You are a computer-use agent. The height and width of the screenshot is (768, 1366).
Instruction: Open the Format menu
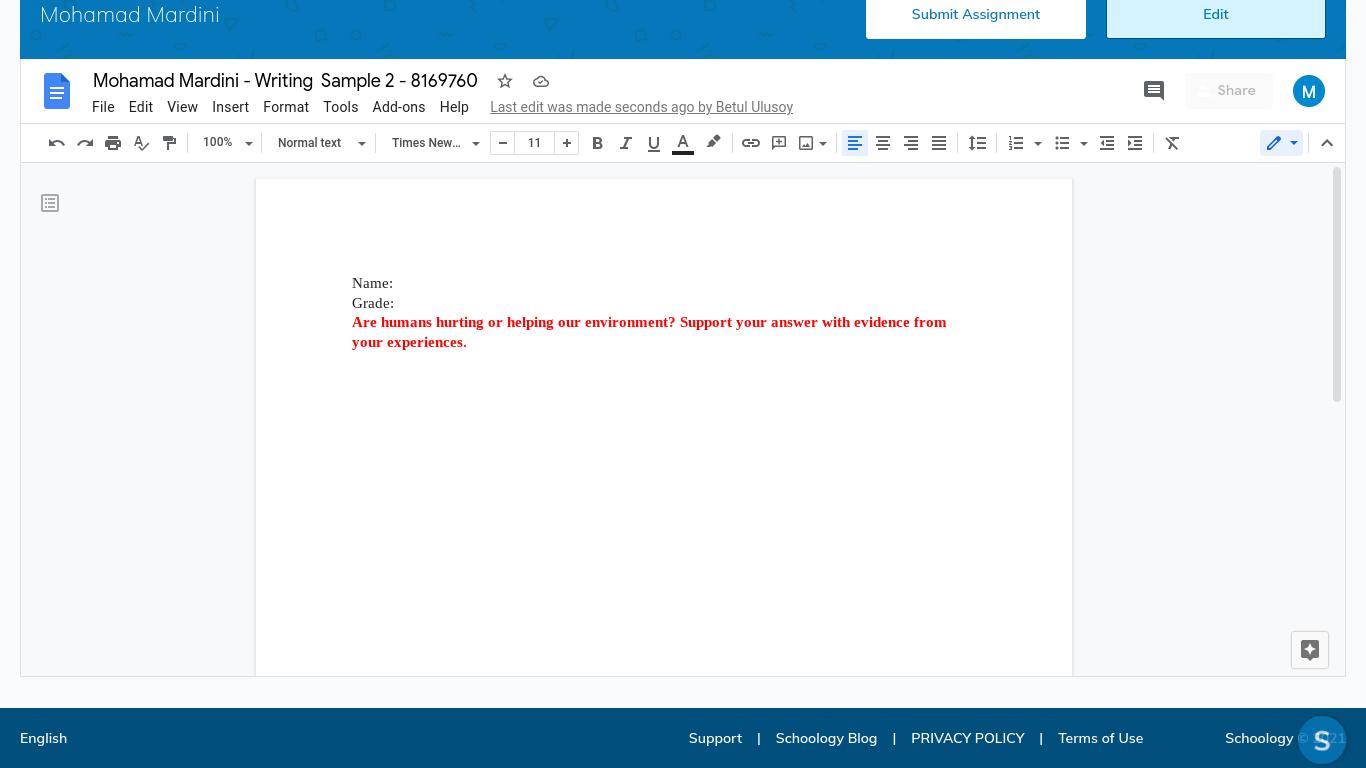coord(286,107)
